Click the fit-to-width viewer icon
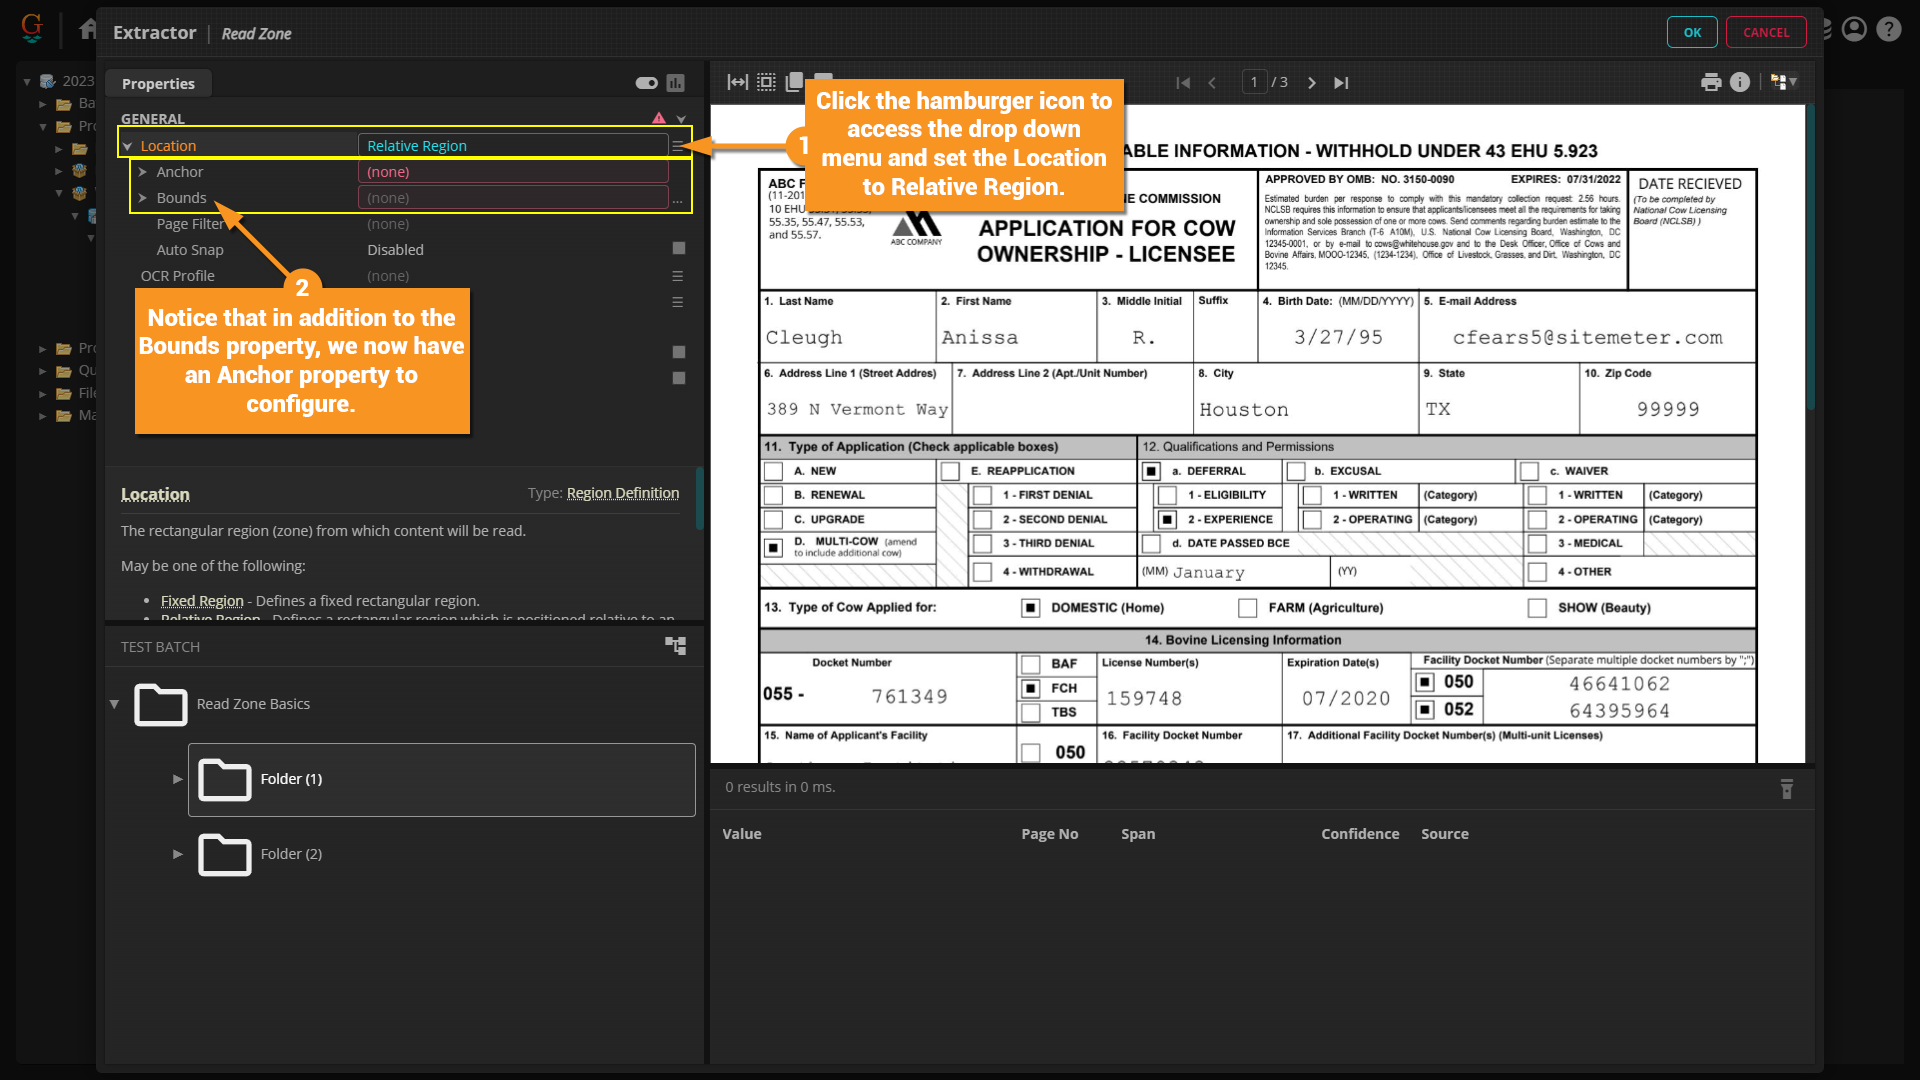This screenshot has width=1920, height=1080. 737,82
